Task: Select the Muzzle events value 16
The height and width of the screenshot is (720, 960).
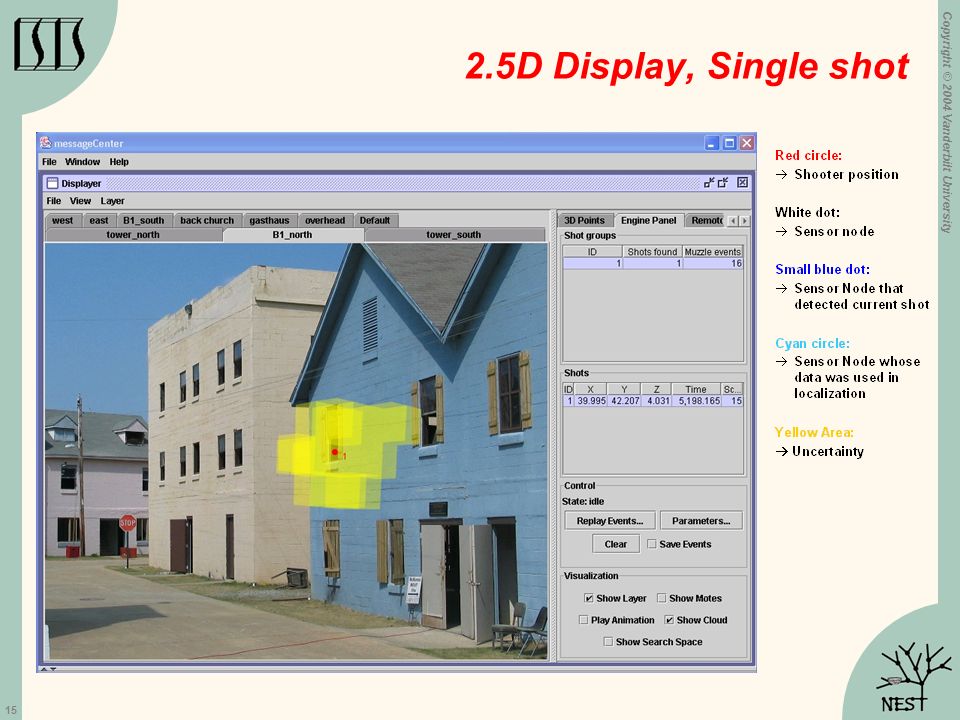Action: (x=713, y=263)
